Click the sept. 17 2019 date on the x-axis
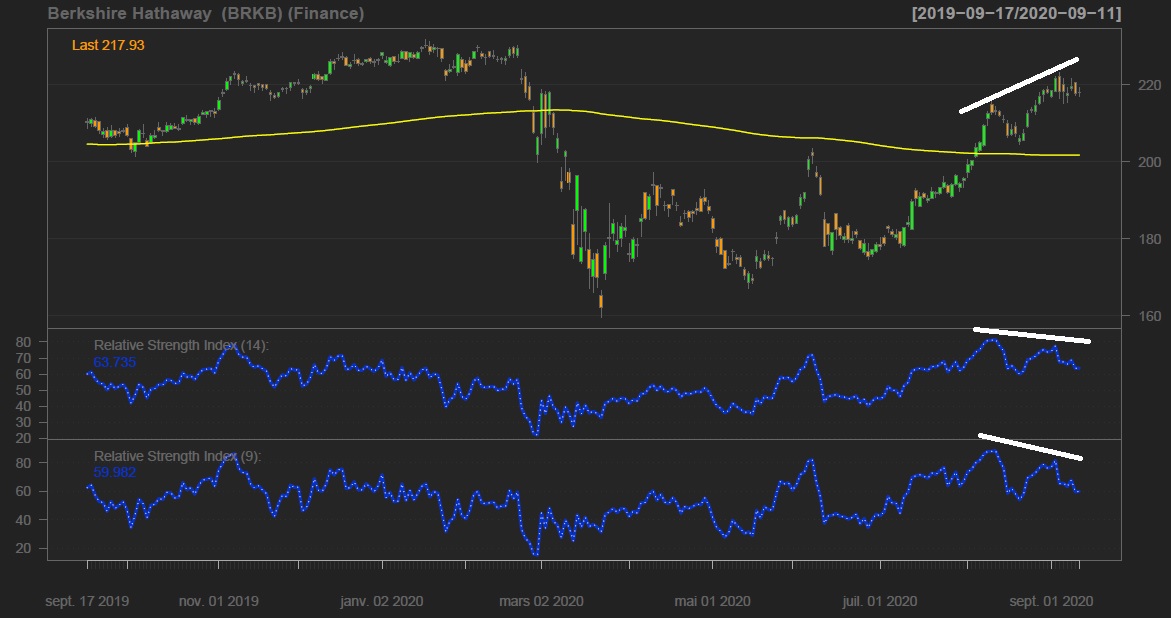The image size is (1171, 618). (x=87, y=602)
